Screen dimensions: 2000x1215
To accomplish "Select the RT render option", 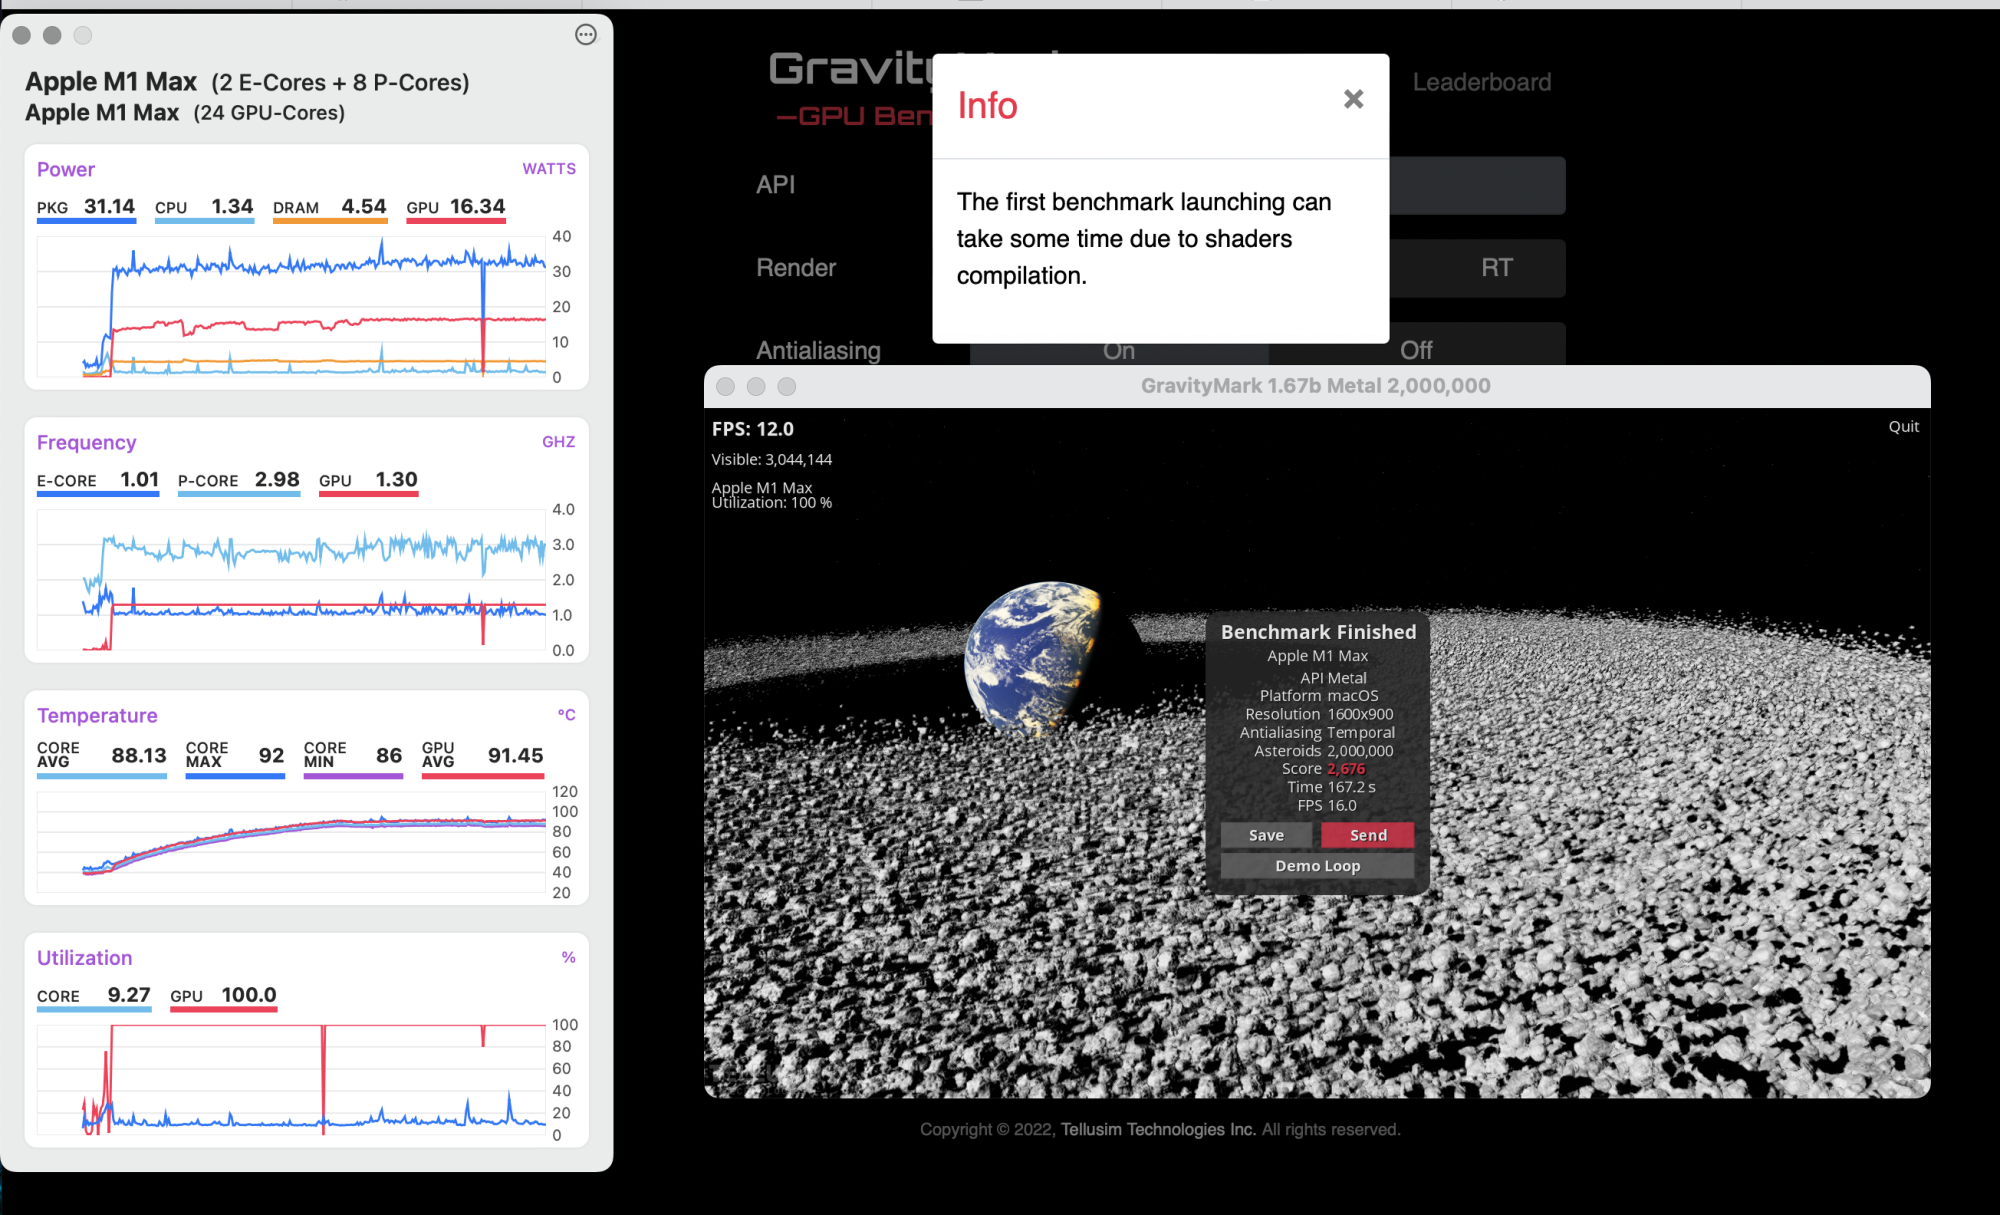I will pos(1496,268).
